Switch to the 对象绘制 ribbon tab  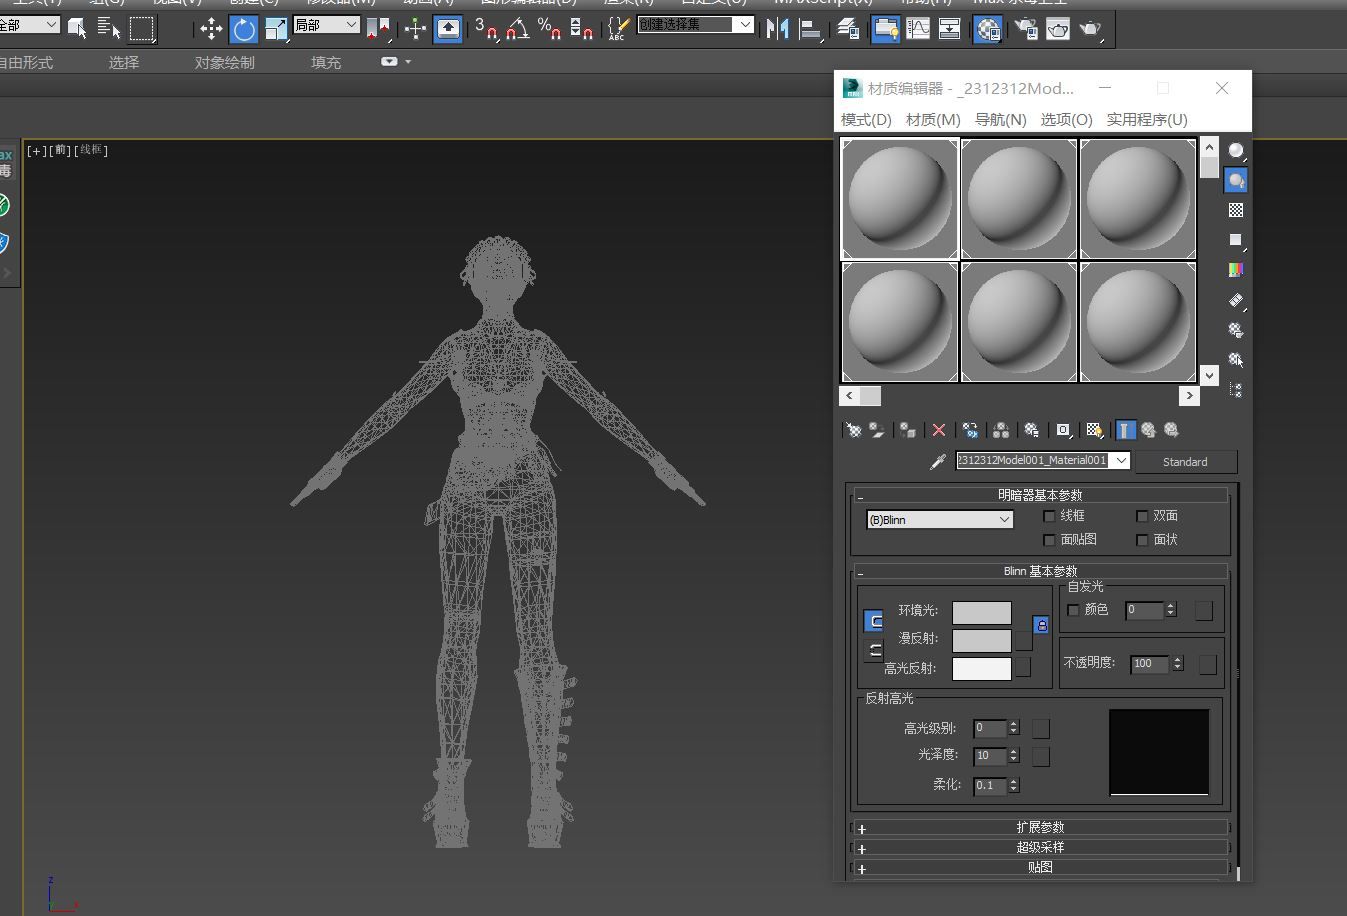click(225, 63)
